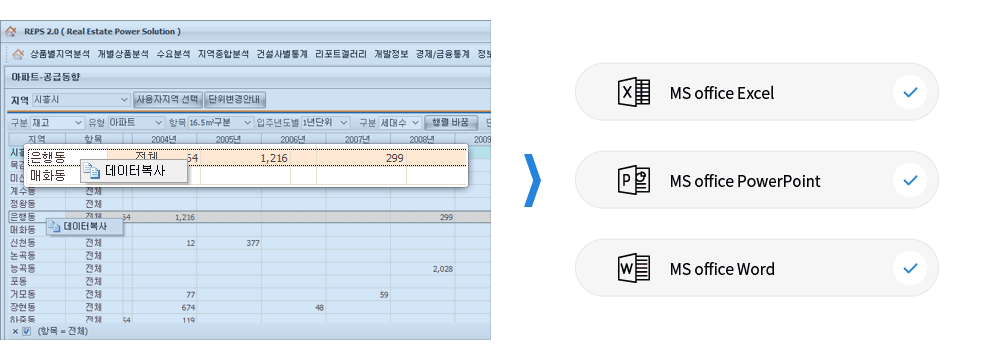Click the 행렬 바꿈 button
Viewport: 983px width, 360px height.
[x=451, y=122]
